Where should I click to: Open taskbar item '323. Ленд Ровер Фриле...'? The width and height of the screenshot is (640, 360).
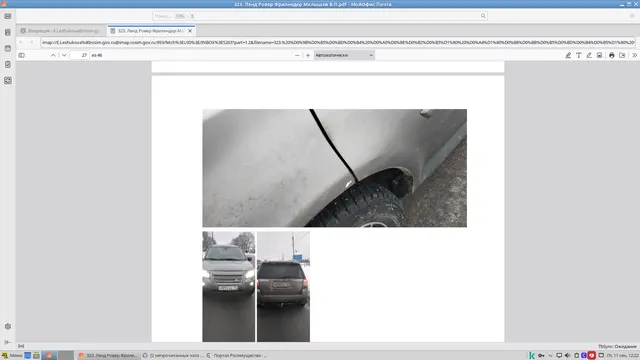[108, 356]
